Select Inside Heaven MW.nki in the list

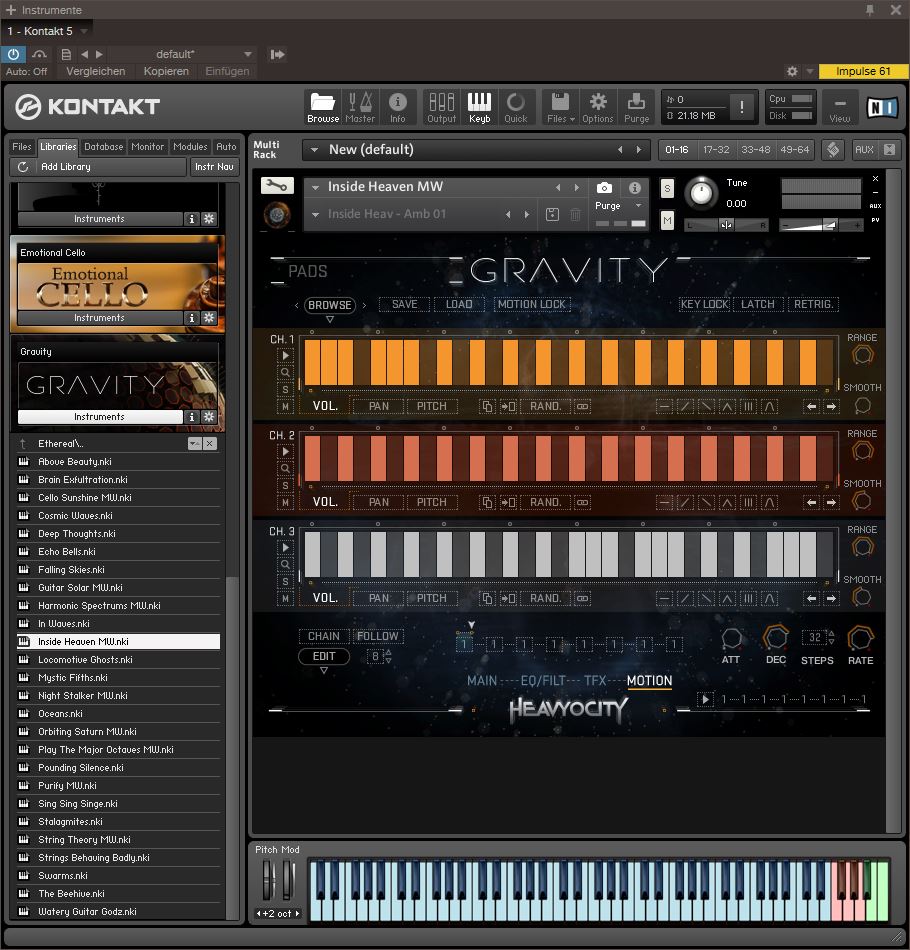119,642
